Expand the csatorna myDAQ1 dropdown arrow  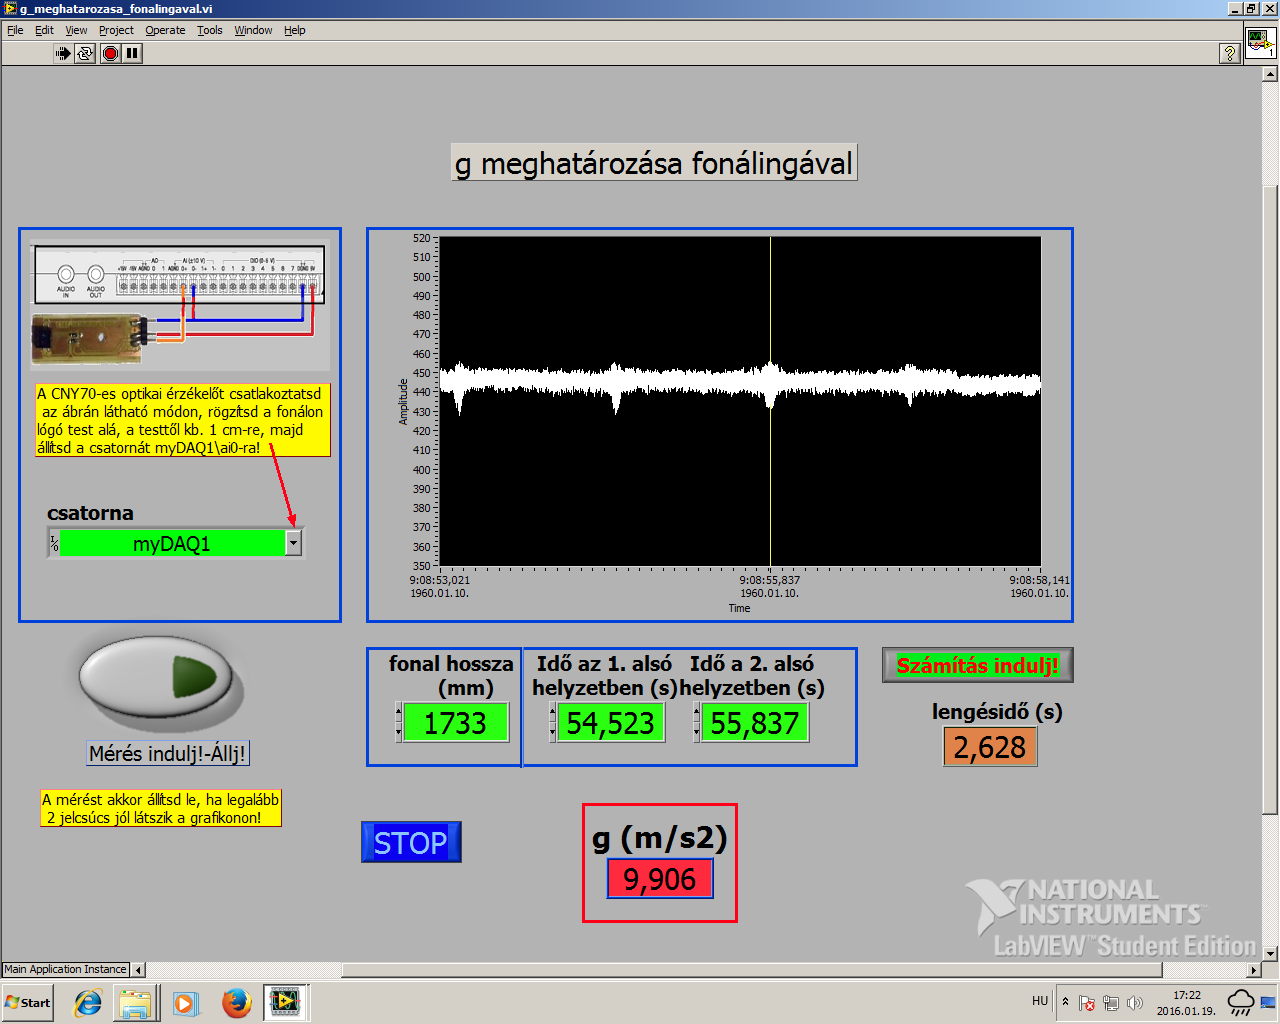(x=293, y=543)
